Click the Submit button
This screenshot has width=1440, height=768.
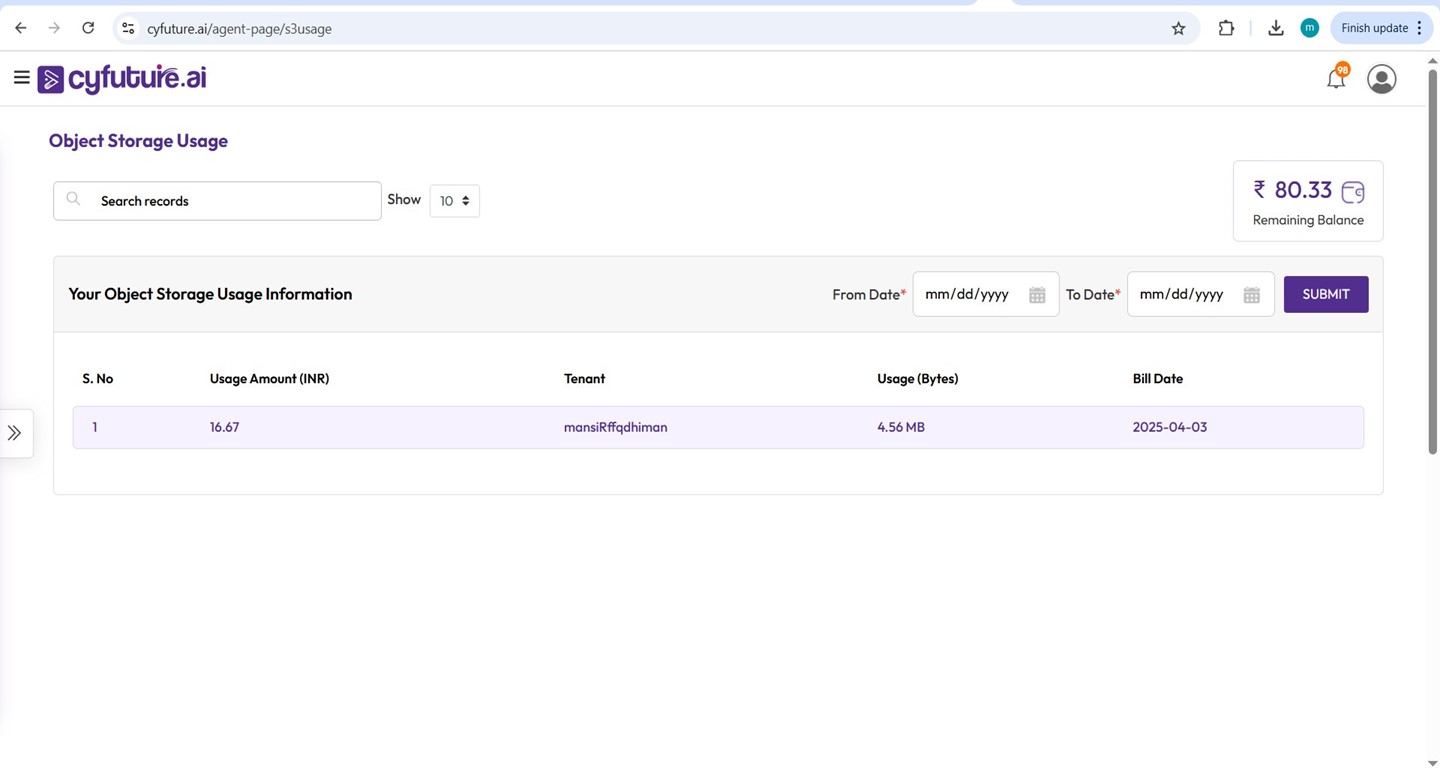pyautogui.click(x=1325, y=294)
